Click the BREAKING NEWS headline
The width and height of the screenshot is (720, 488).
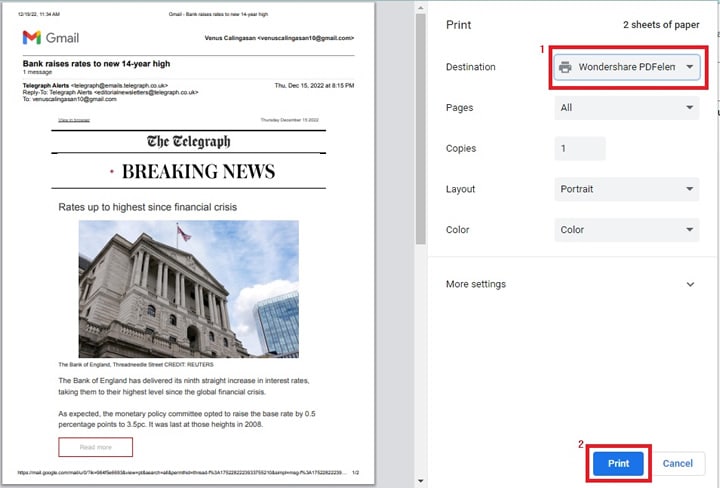[x=198, y=172]
